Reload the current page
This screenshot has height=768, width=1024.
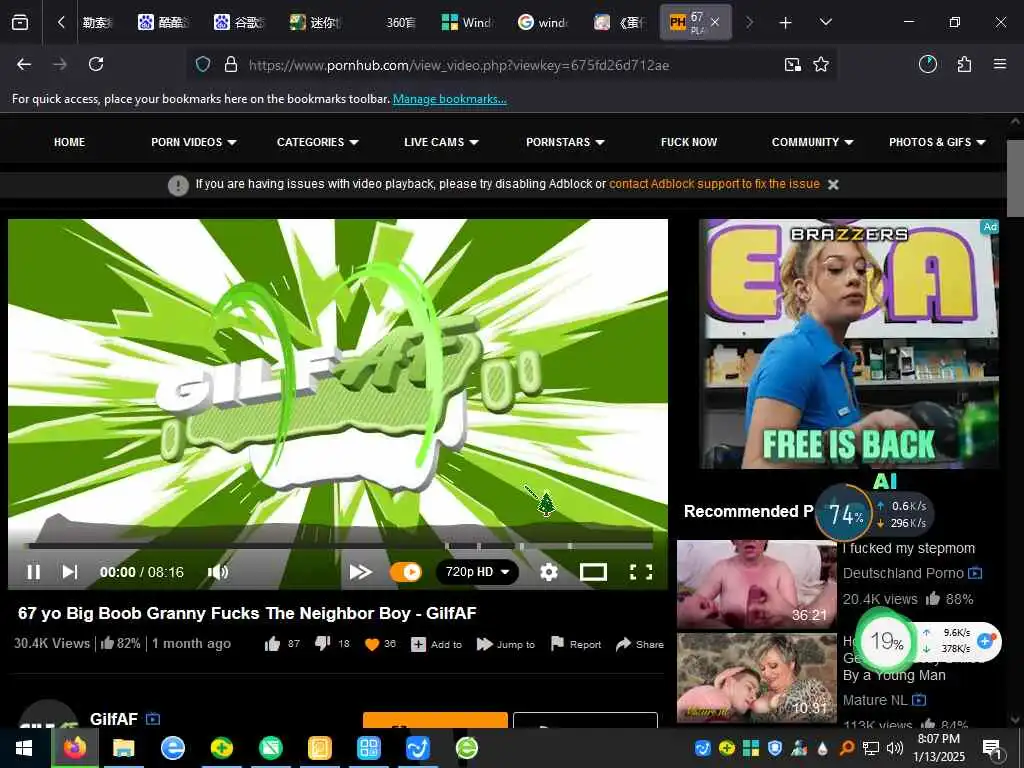pyautogui.click(x=96, y=64)
